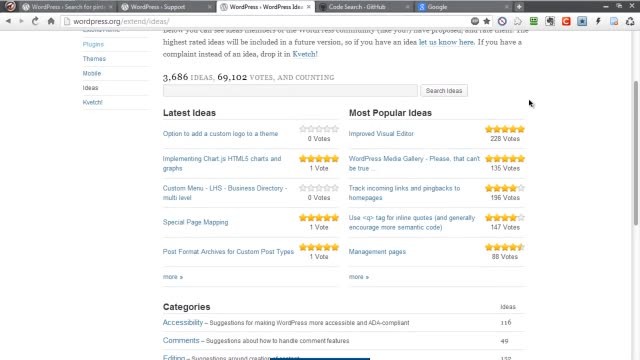Select Ideas in the left sidebar
Screen dimensions: 640x360
tap(90, 88)
